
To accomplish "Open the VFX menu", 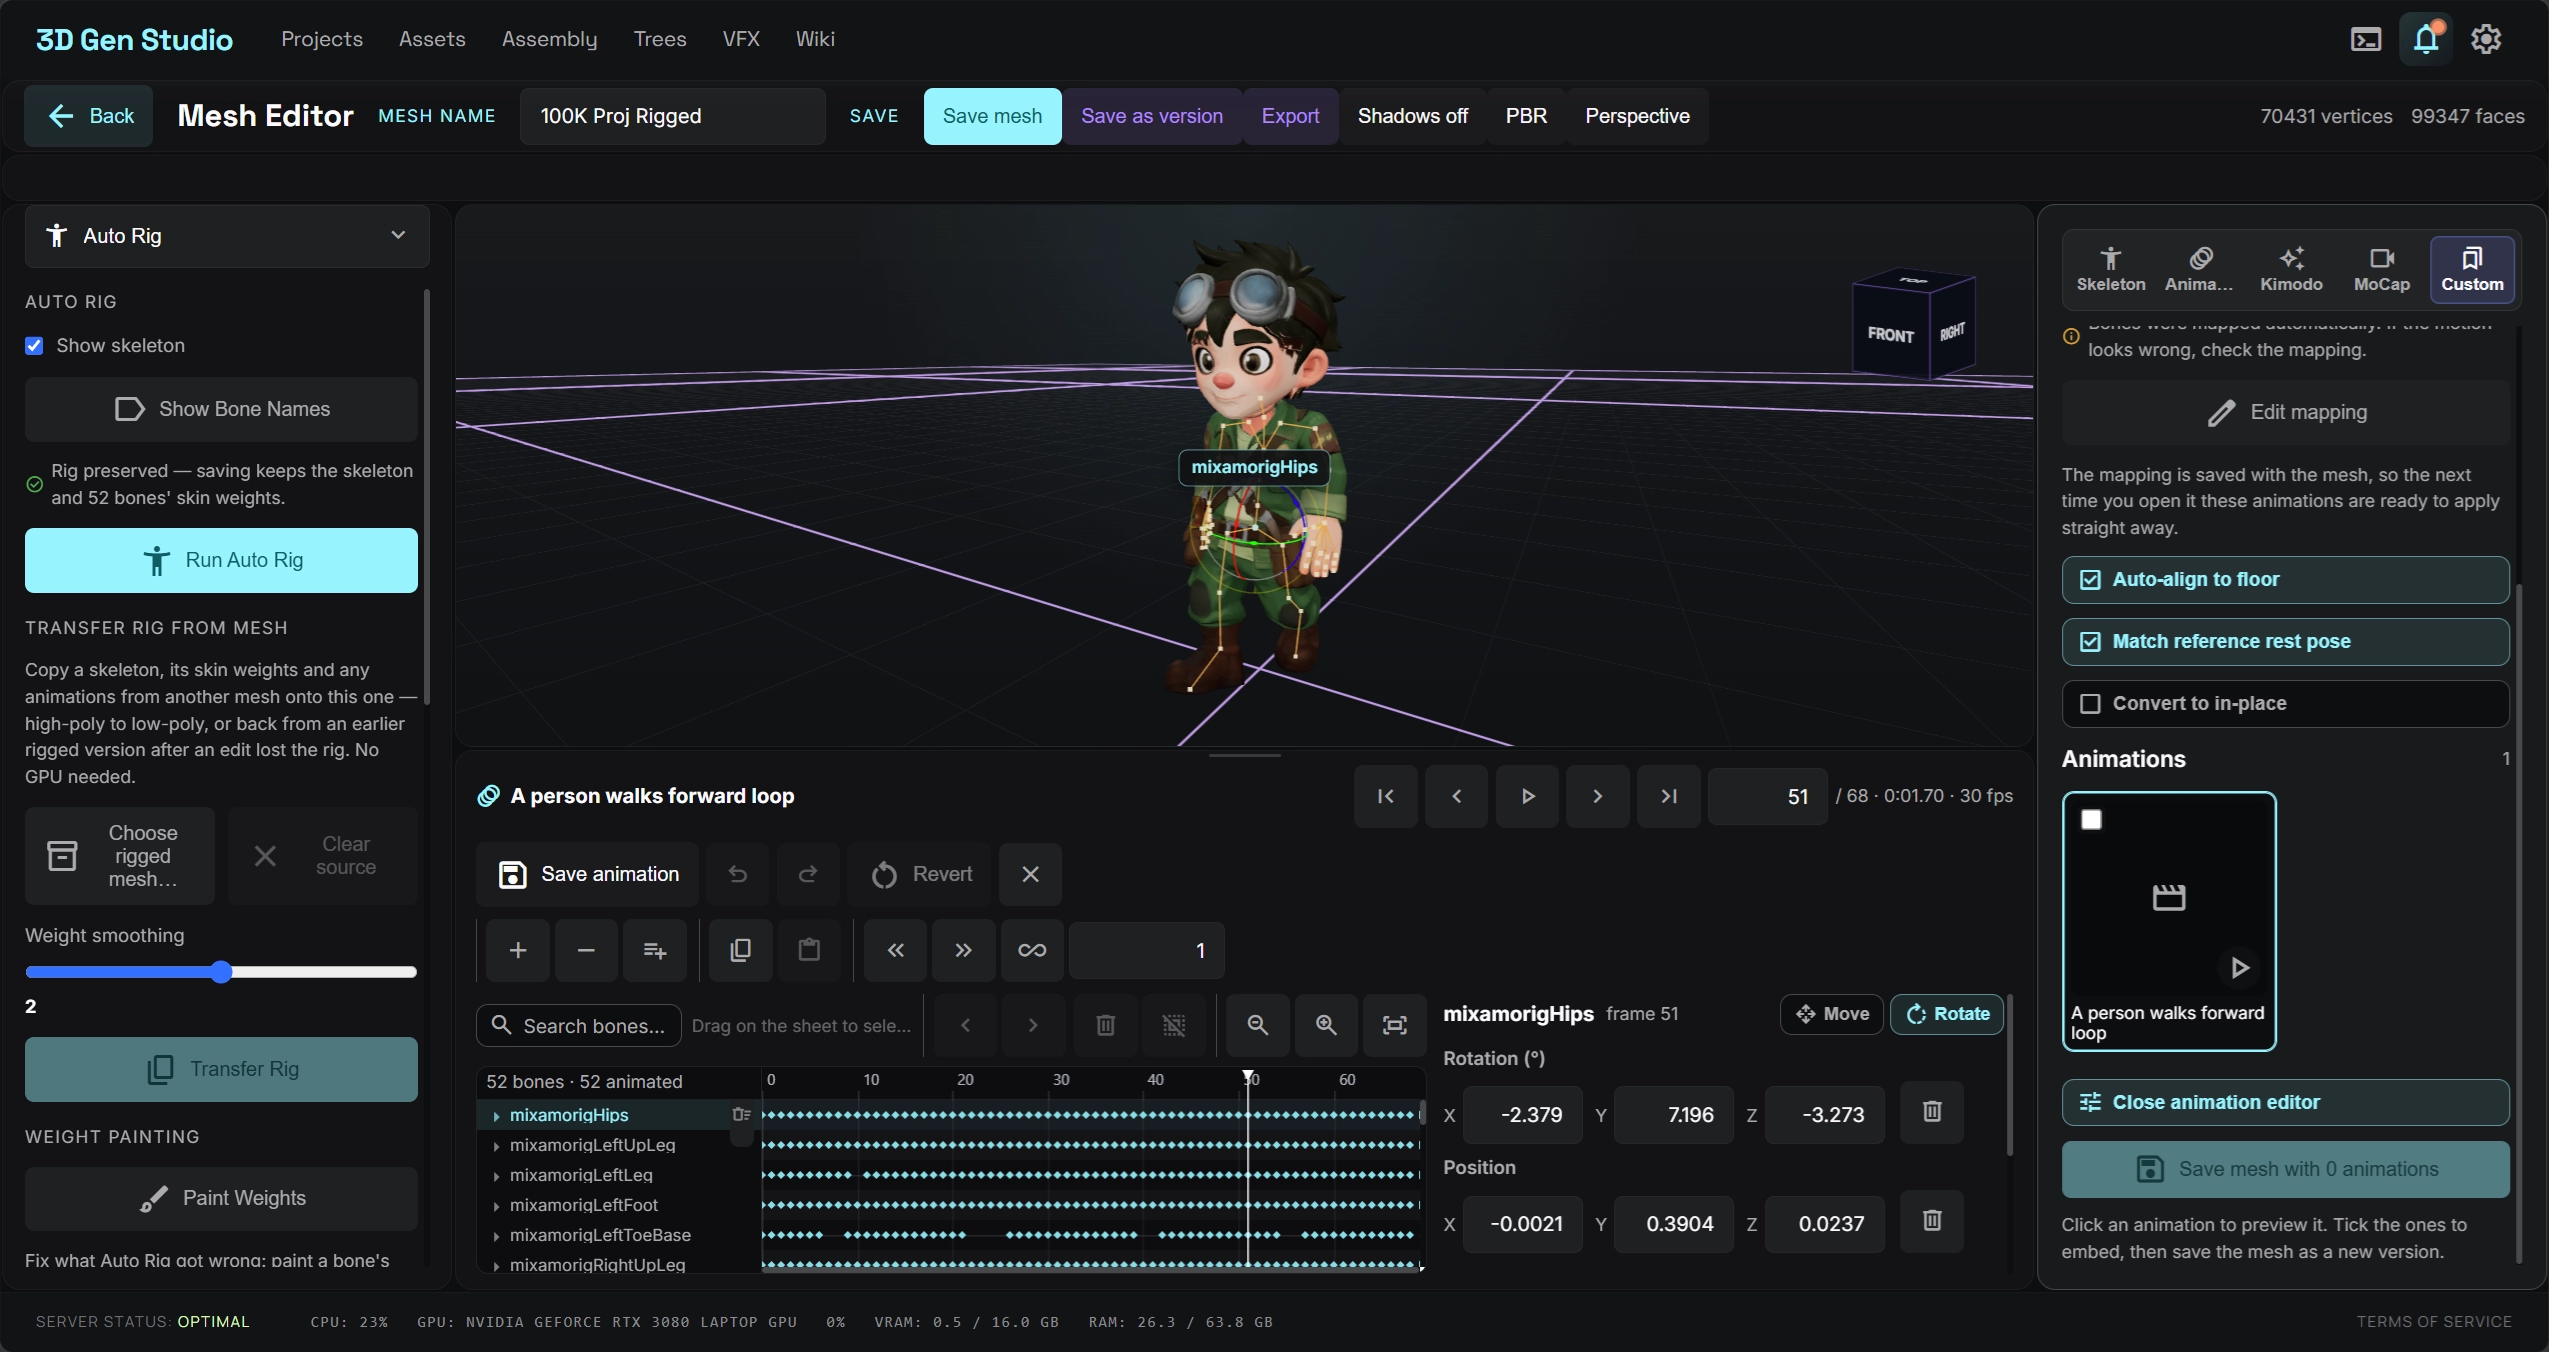I will (741, 39).
